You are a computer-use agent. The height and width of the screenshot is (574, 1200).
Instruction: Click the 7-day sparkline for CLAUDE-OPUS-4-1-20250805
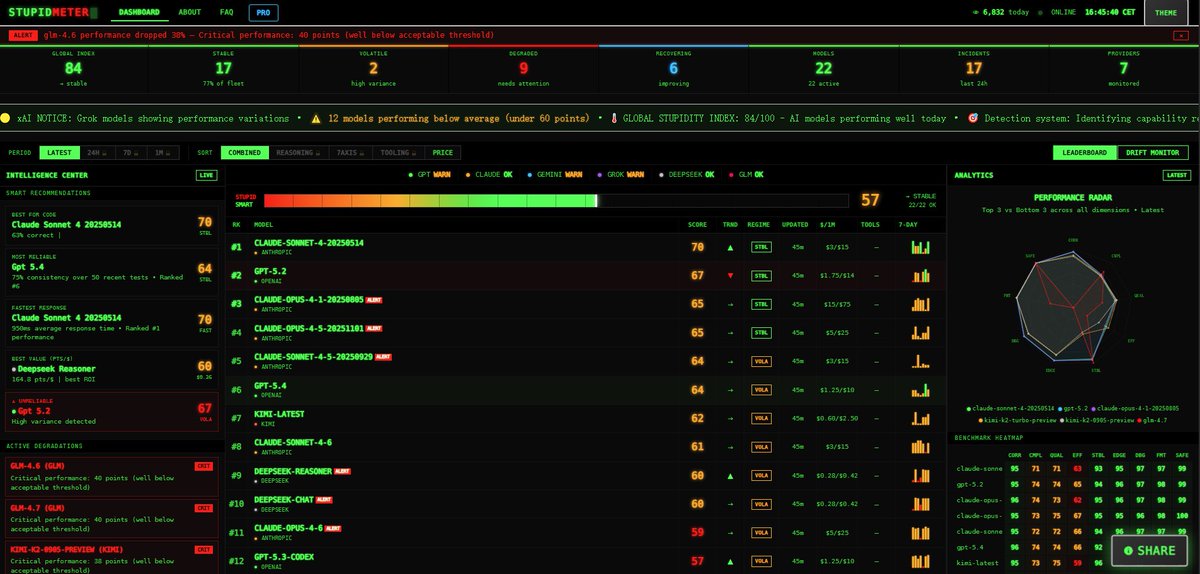tap(920, 303)
